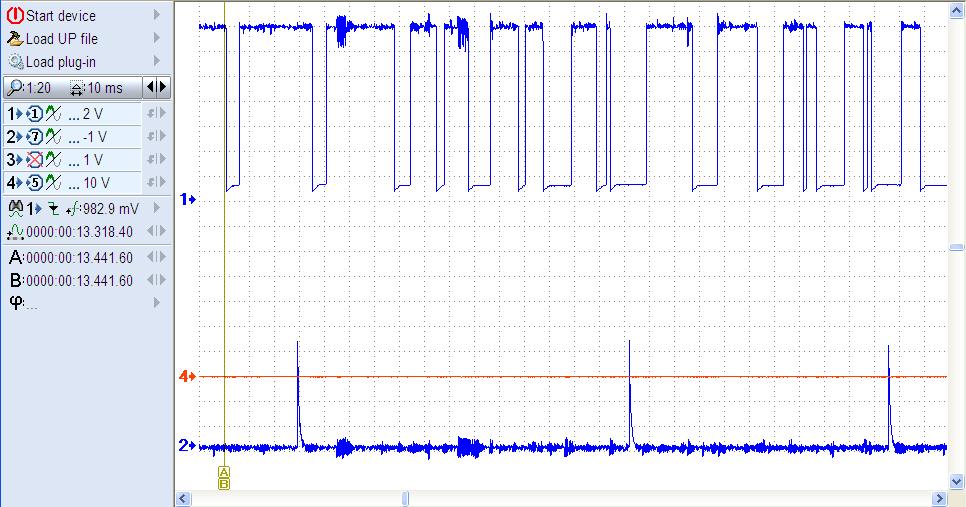Click the trigger level icon before 982.9 mV
Screen dimensions: 966x507
click(x=73, y=209)
